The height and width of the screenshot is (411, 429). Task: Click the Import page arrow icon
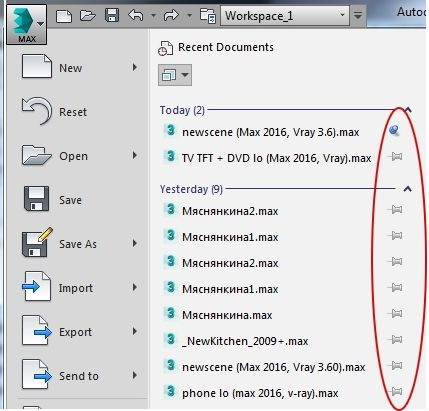tap(36, 286)
